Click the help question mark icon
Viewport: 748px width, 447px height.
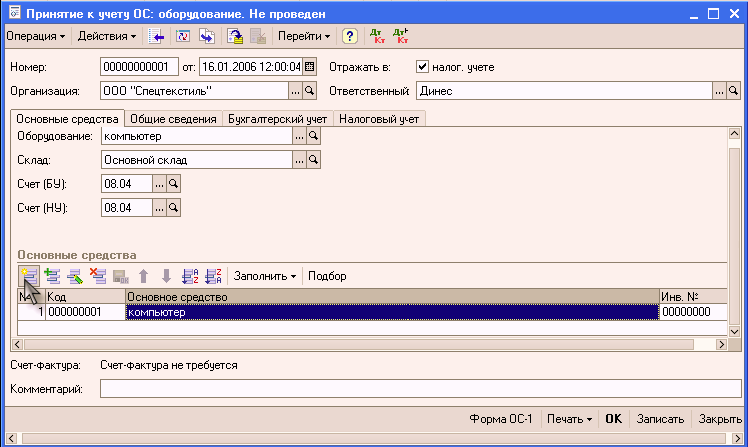350,36
